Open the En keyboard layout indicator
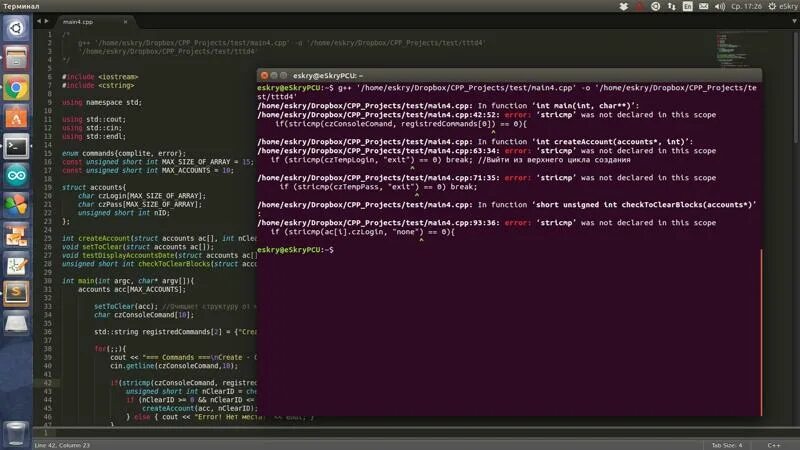800x450 pixels. click(x=687, y=6)
